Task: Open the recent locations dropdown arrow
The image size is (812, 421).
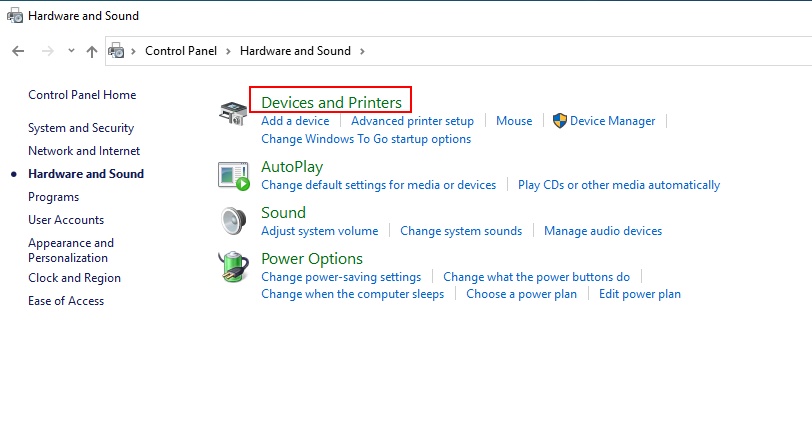Action: click(x=71, y=51)
